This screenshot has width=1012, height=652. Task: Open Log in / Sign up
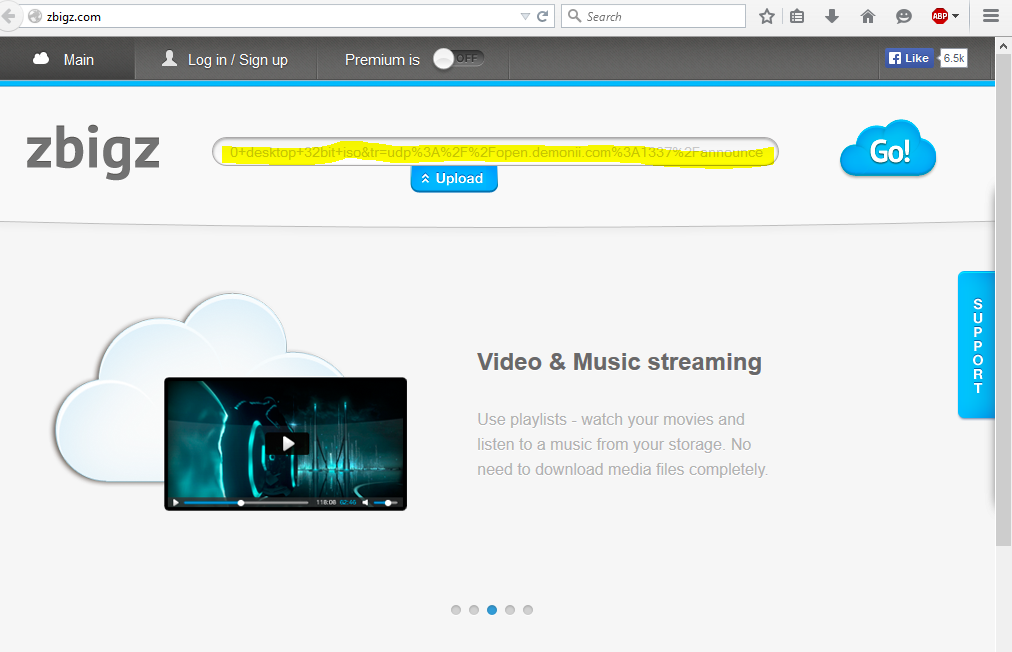[x=226, y=59]
